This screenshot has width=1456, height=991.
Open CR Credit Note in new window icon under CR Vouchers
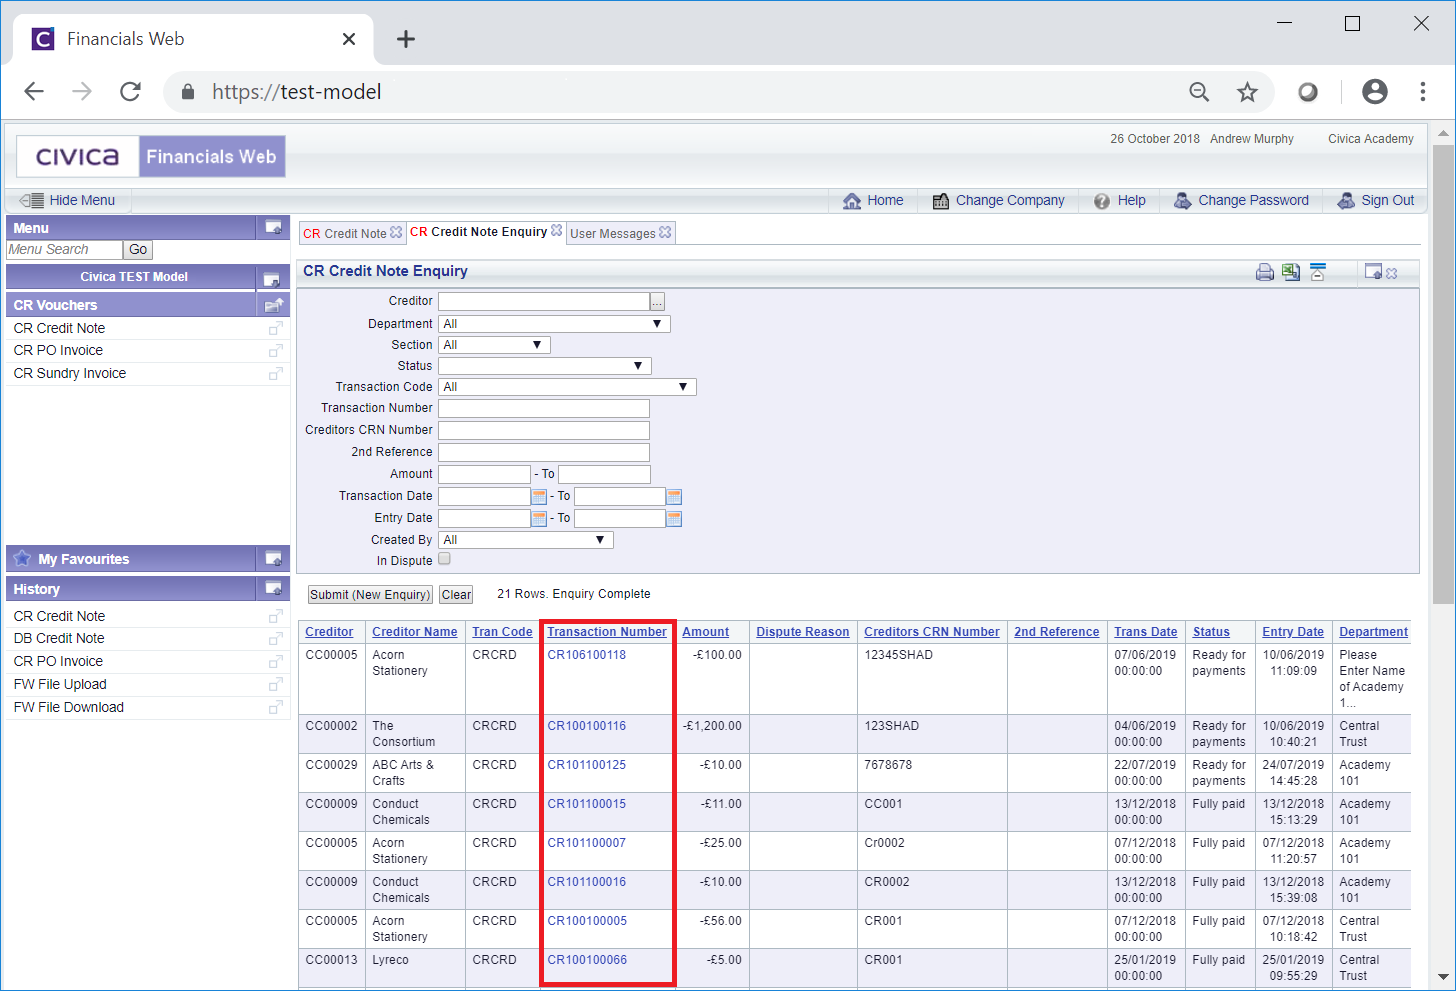[x=276, y=328]
